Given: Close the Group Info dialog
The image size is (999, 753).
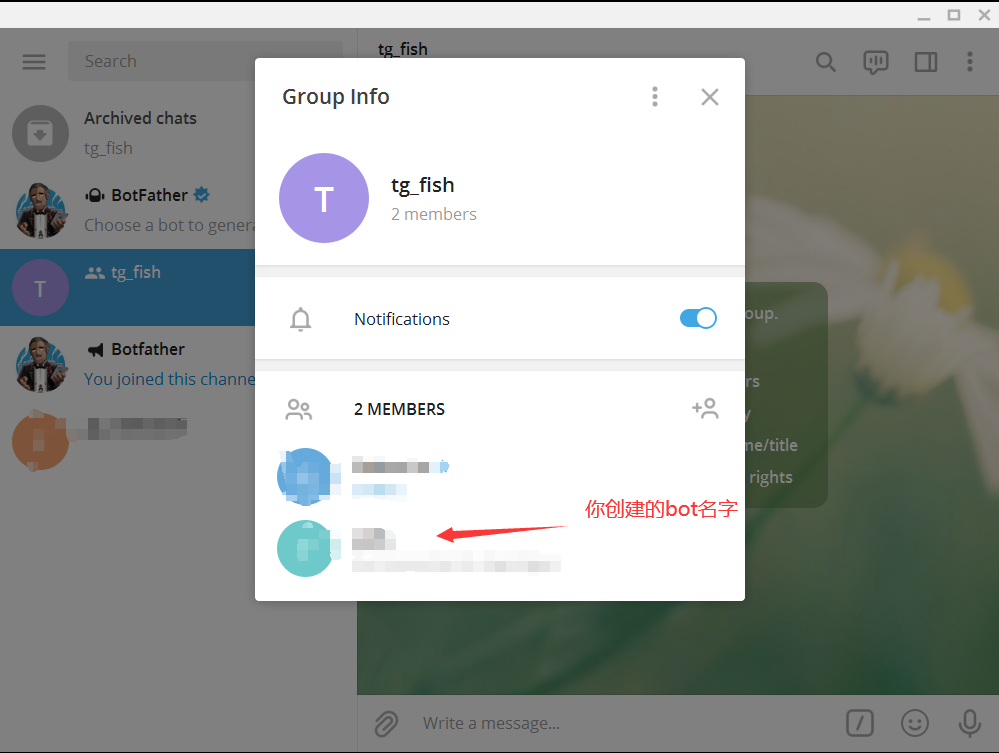Looking at the screenshot, I should coord(710,97).
